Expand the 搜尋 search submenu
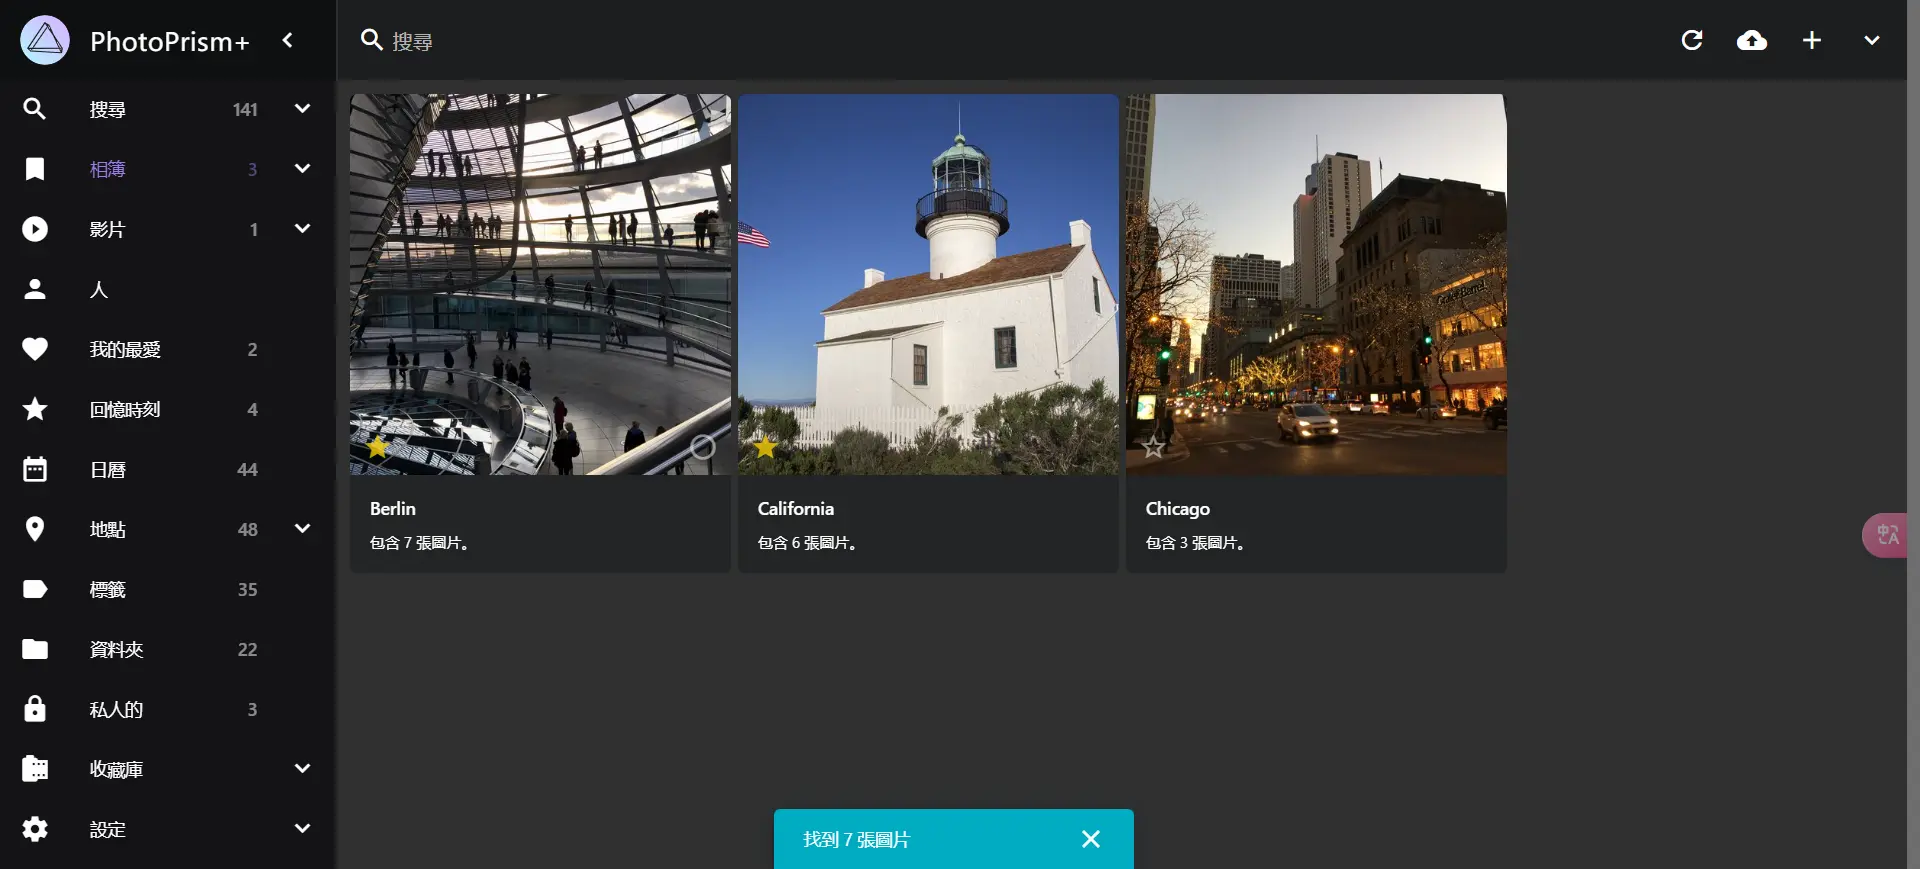Viewport: 1920px width, 869px height. coord(302,109)
